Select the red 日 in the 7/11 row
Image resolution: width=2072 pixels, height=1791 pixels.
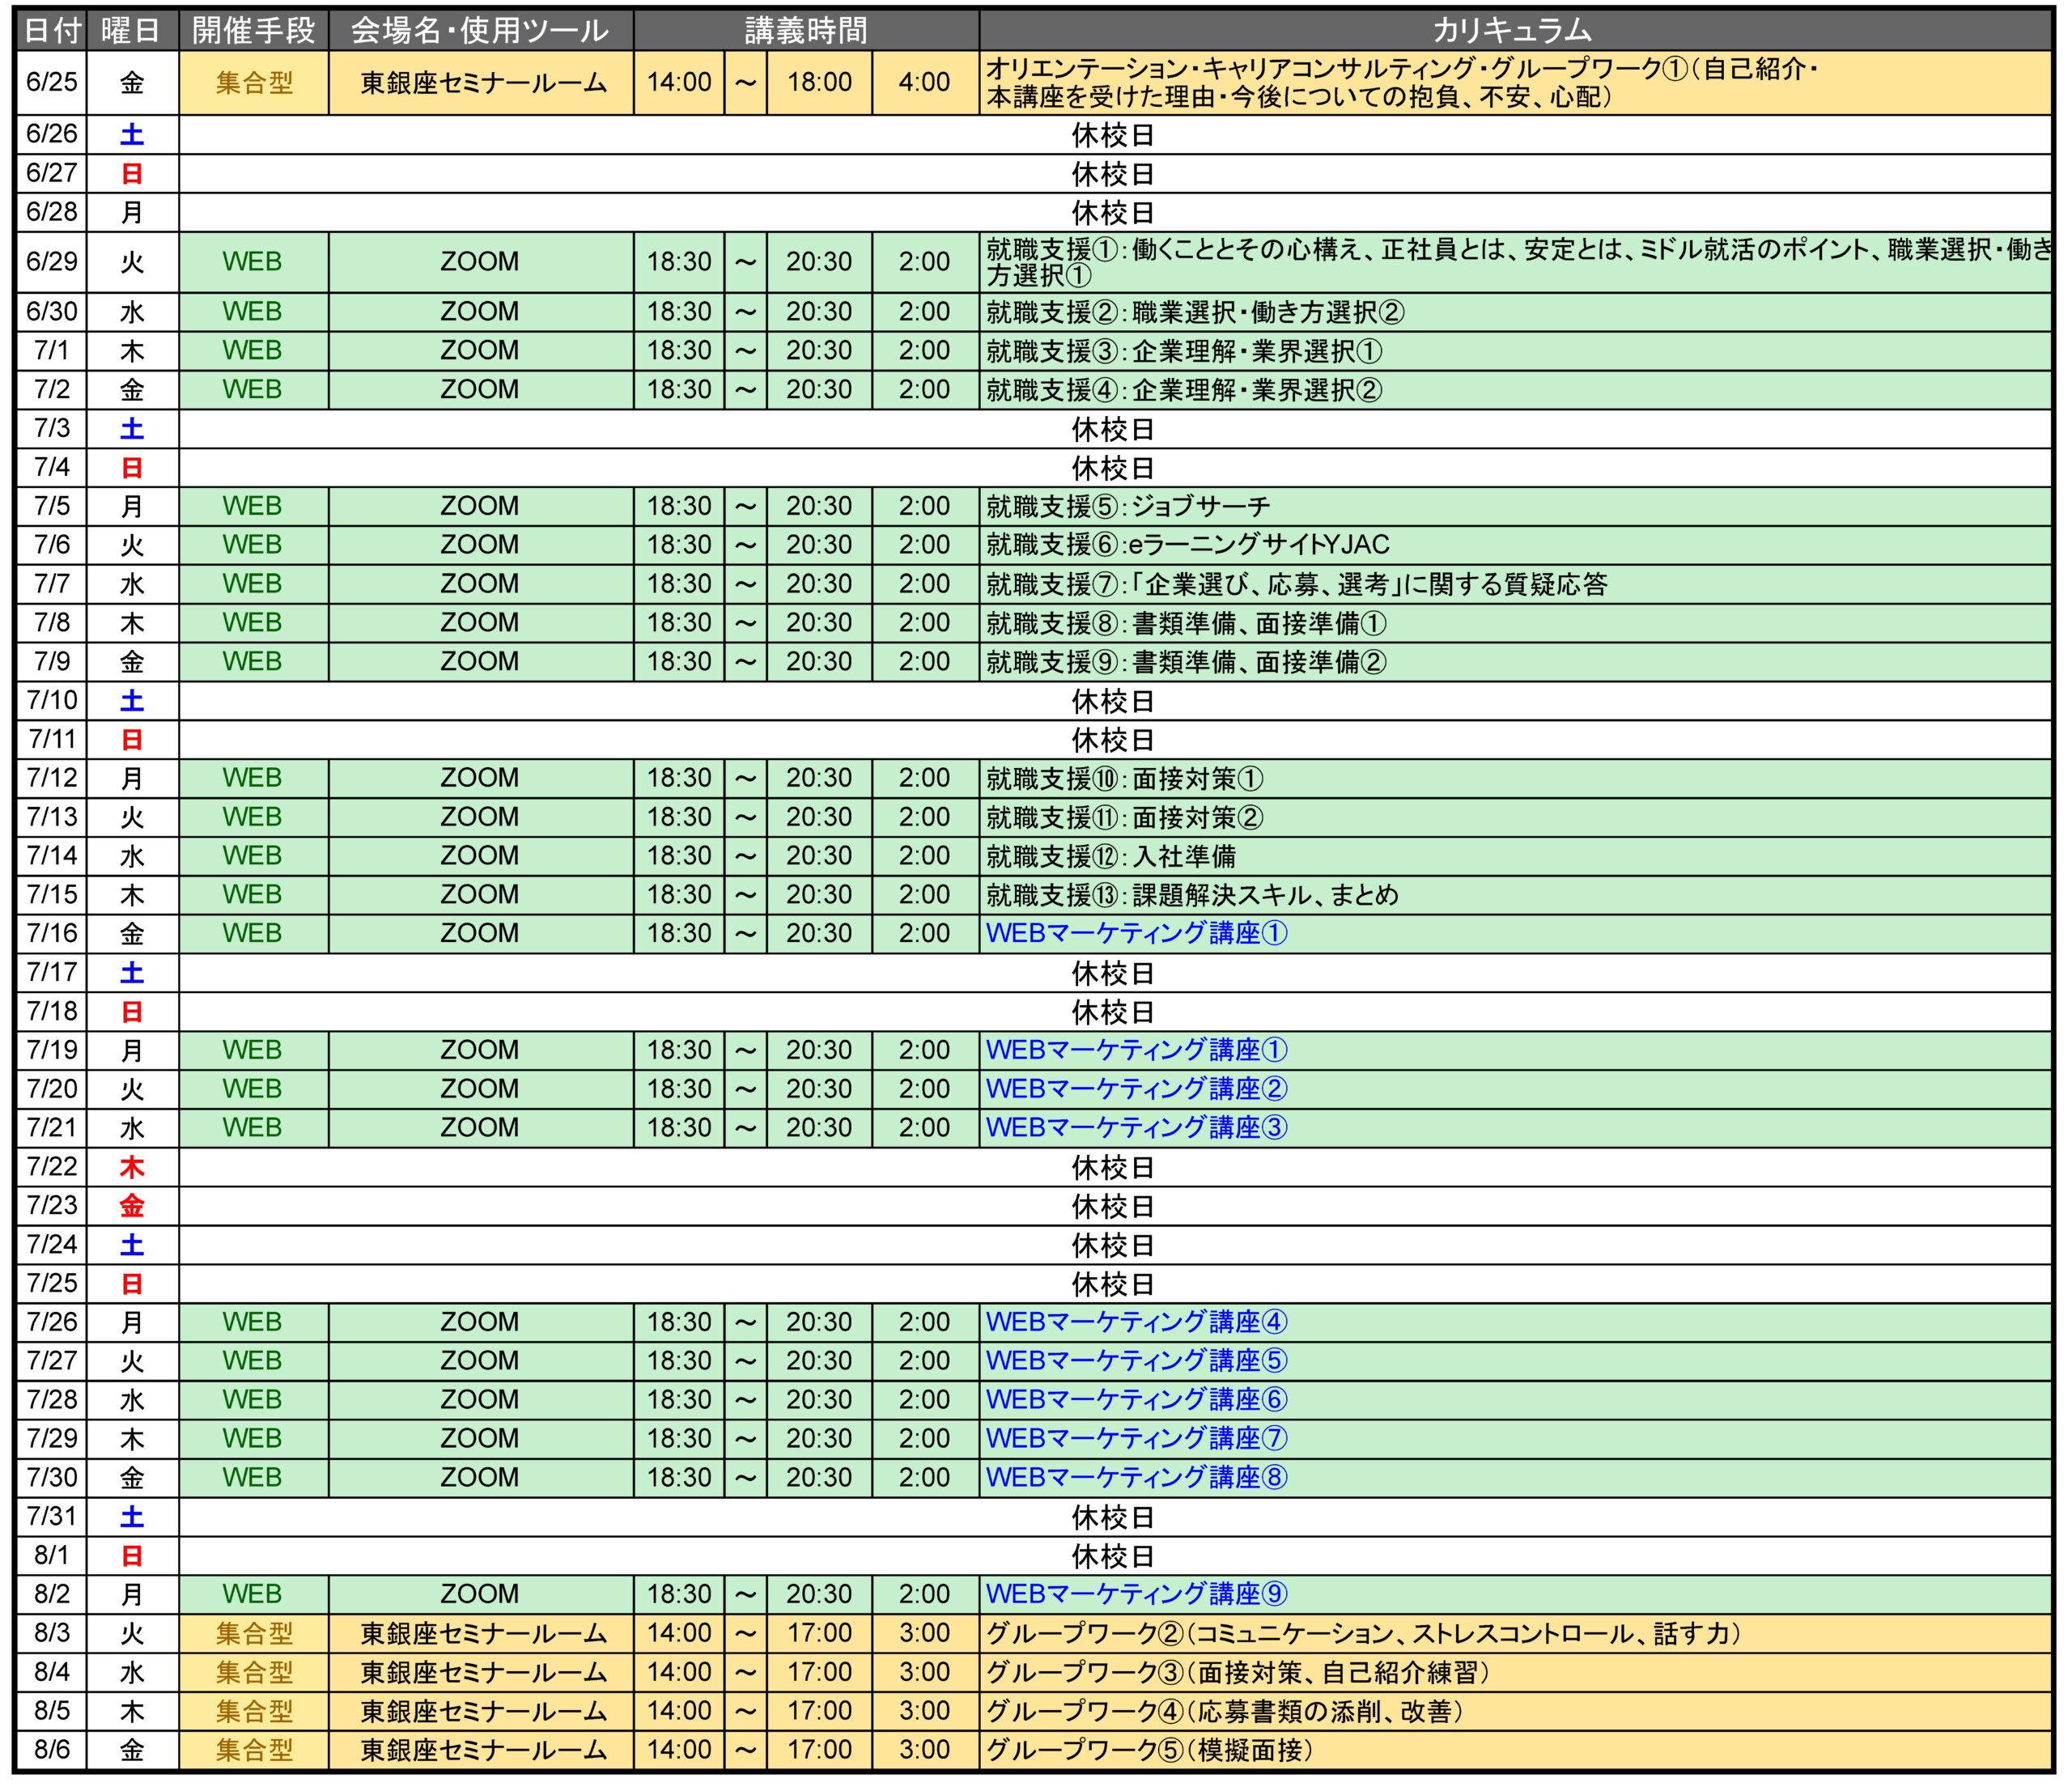point(132,740)
